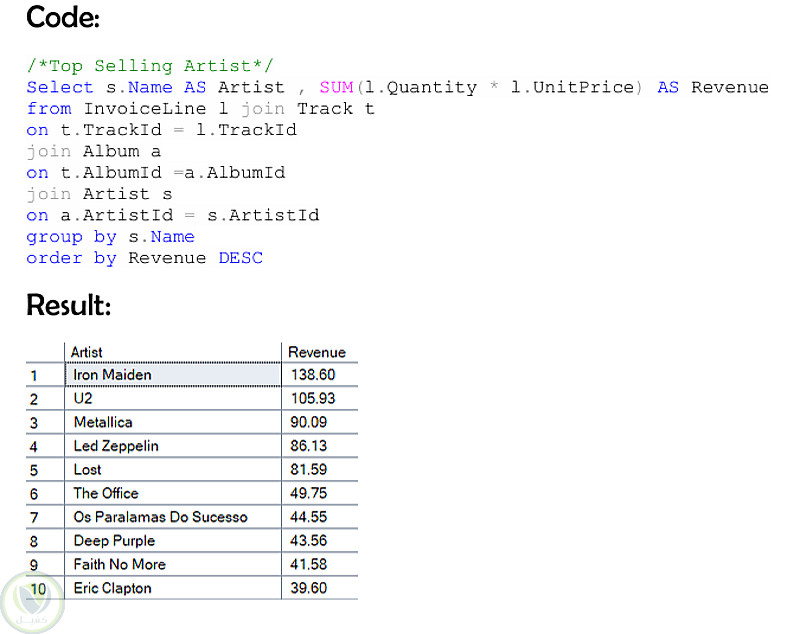This screenshot has height=634, width=800.
Task: Click the SUM keyword in code
Action: (336, 87)
